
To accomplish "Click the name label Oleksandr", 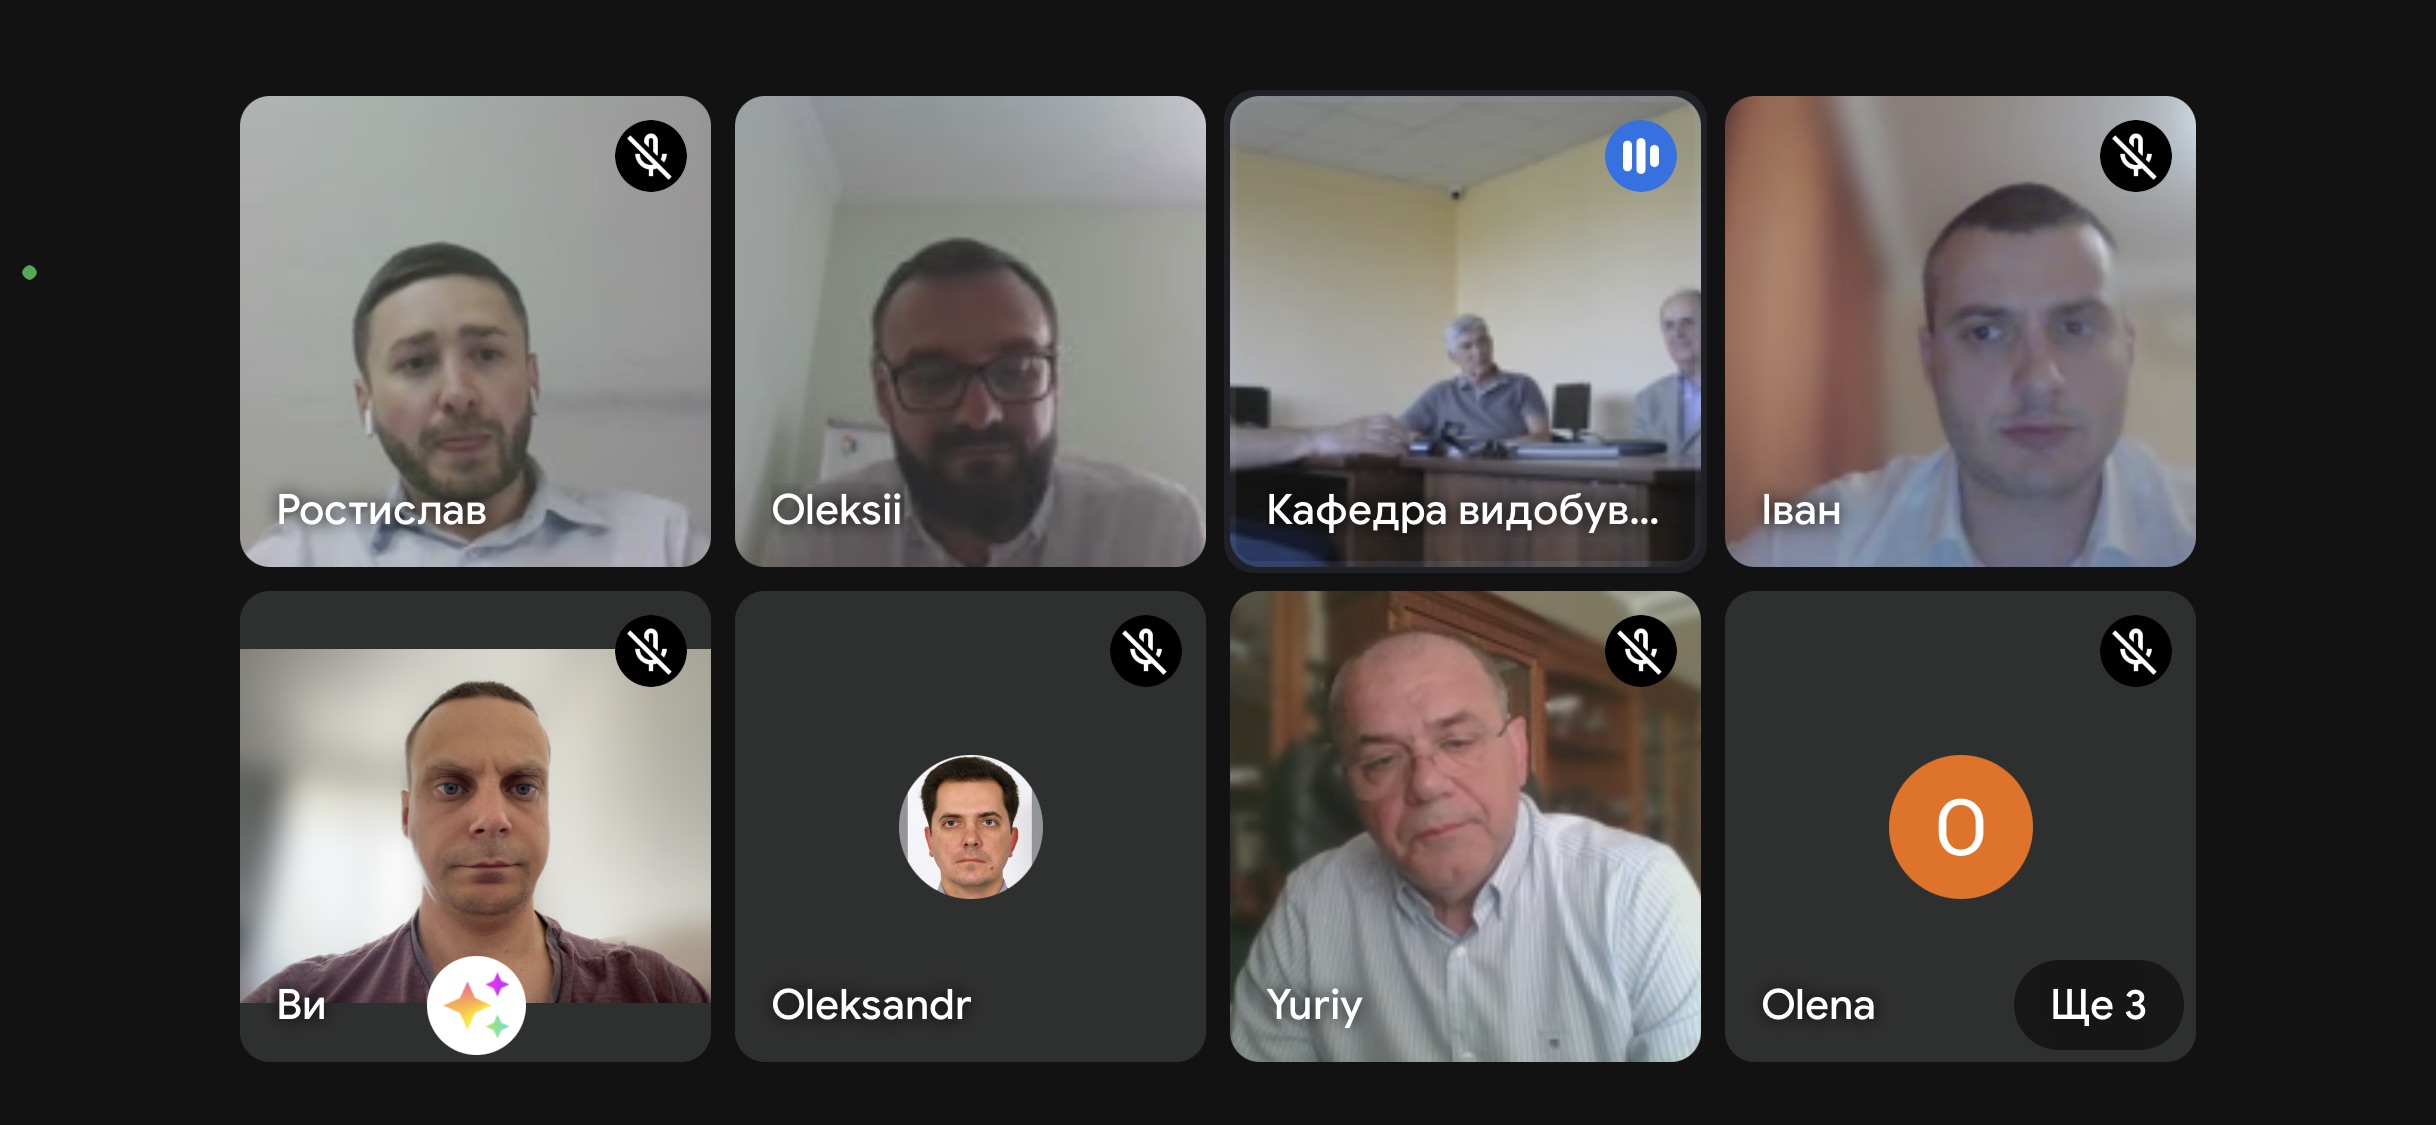I will click(871, 1005).
